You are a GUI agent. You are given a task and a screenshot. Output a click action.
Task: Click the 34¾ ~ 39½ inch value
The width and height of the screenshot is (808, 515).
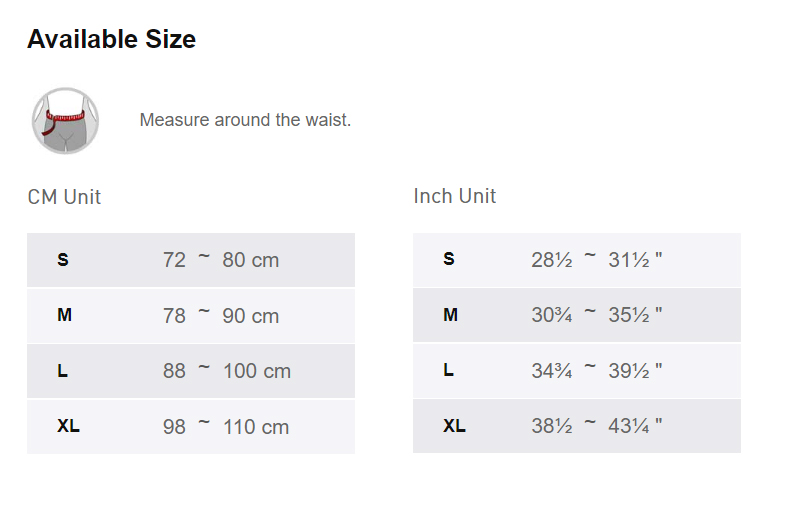coord(596,371)
